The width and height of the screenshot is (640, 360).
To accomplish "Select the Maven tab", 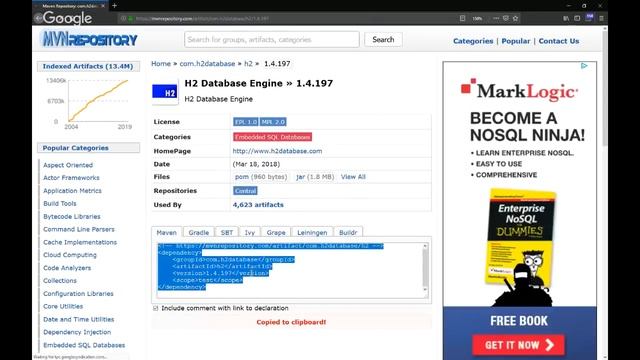I will coord(167,232).
